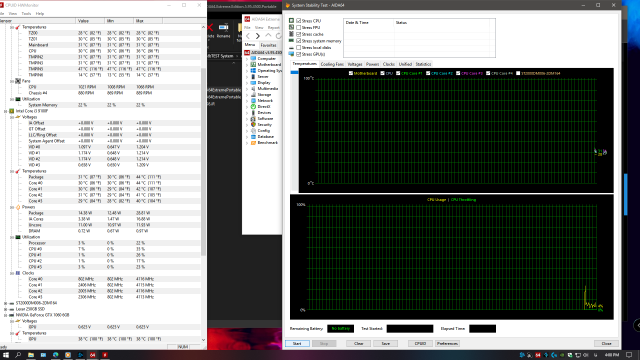
Task: Click the Stress system memory RAM icon
Action: 291,41
